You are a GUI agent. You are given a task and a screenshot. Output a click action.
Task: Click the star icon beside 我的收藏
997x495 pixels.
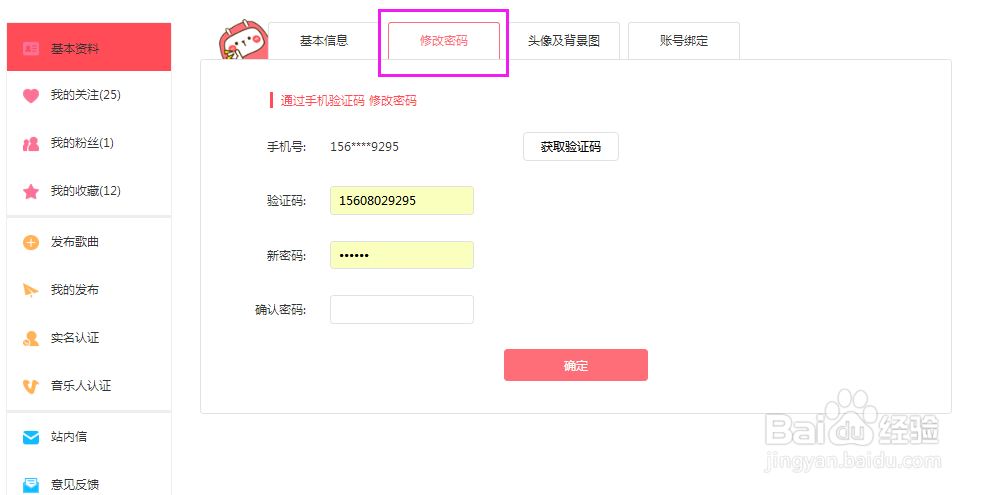pos(31,192)
